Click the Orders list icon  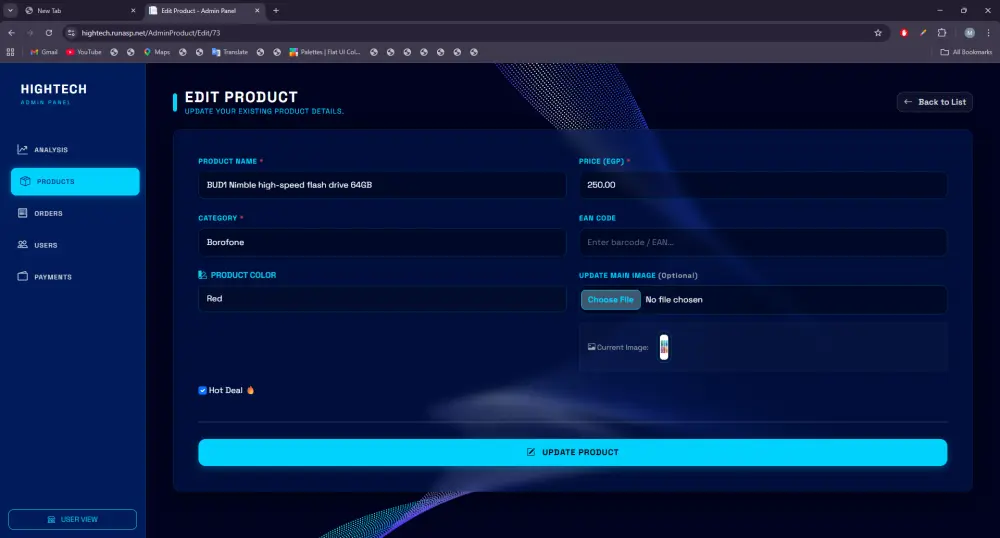click(22, 213)
